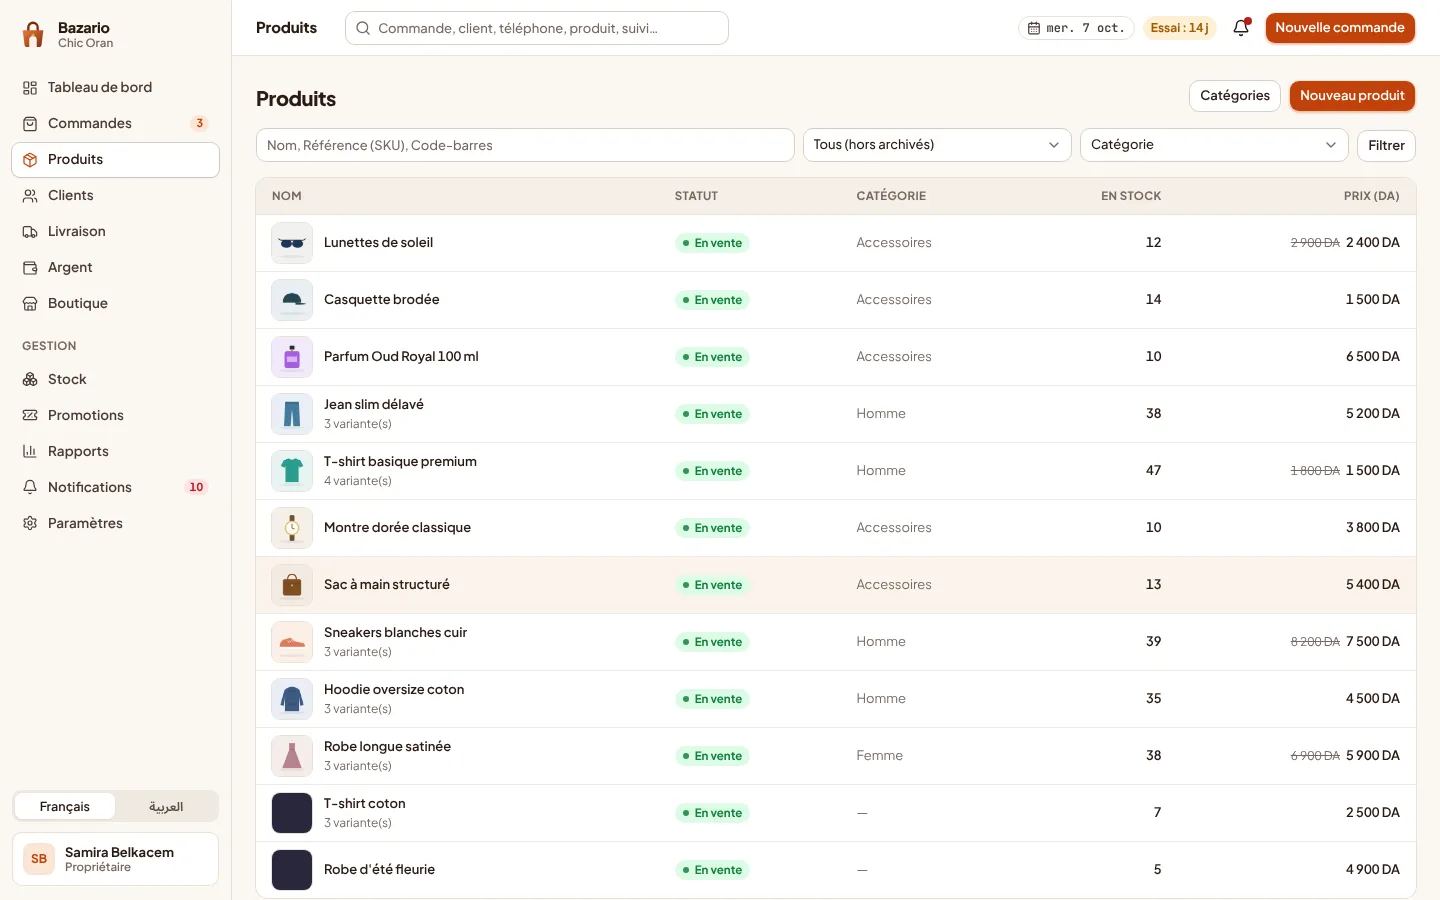Click the Commandes sidebar icon

click(30, 124)
